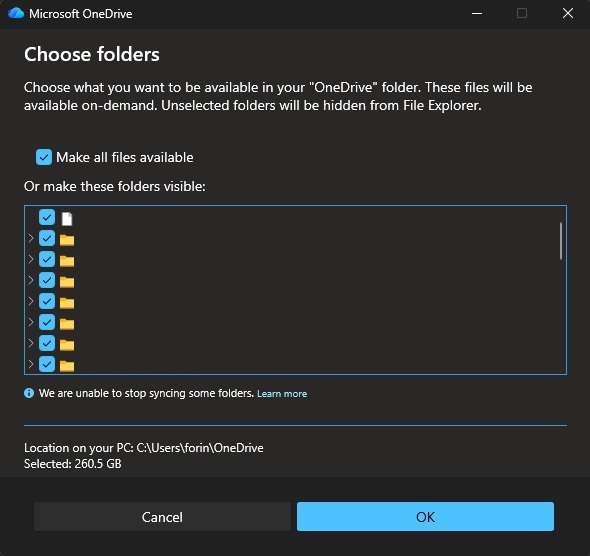Expand the third folder with its chevron
590x556 pixels.
(31, 280)
